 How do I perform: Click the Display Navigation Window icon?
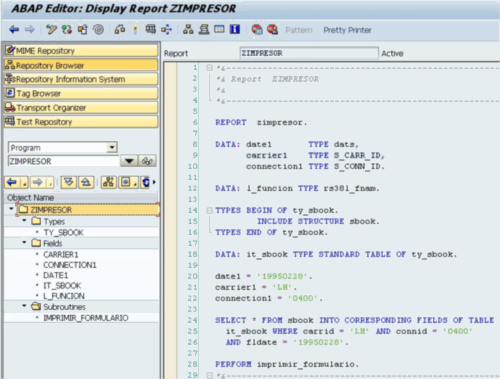[x=204, y=30]
